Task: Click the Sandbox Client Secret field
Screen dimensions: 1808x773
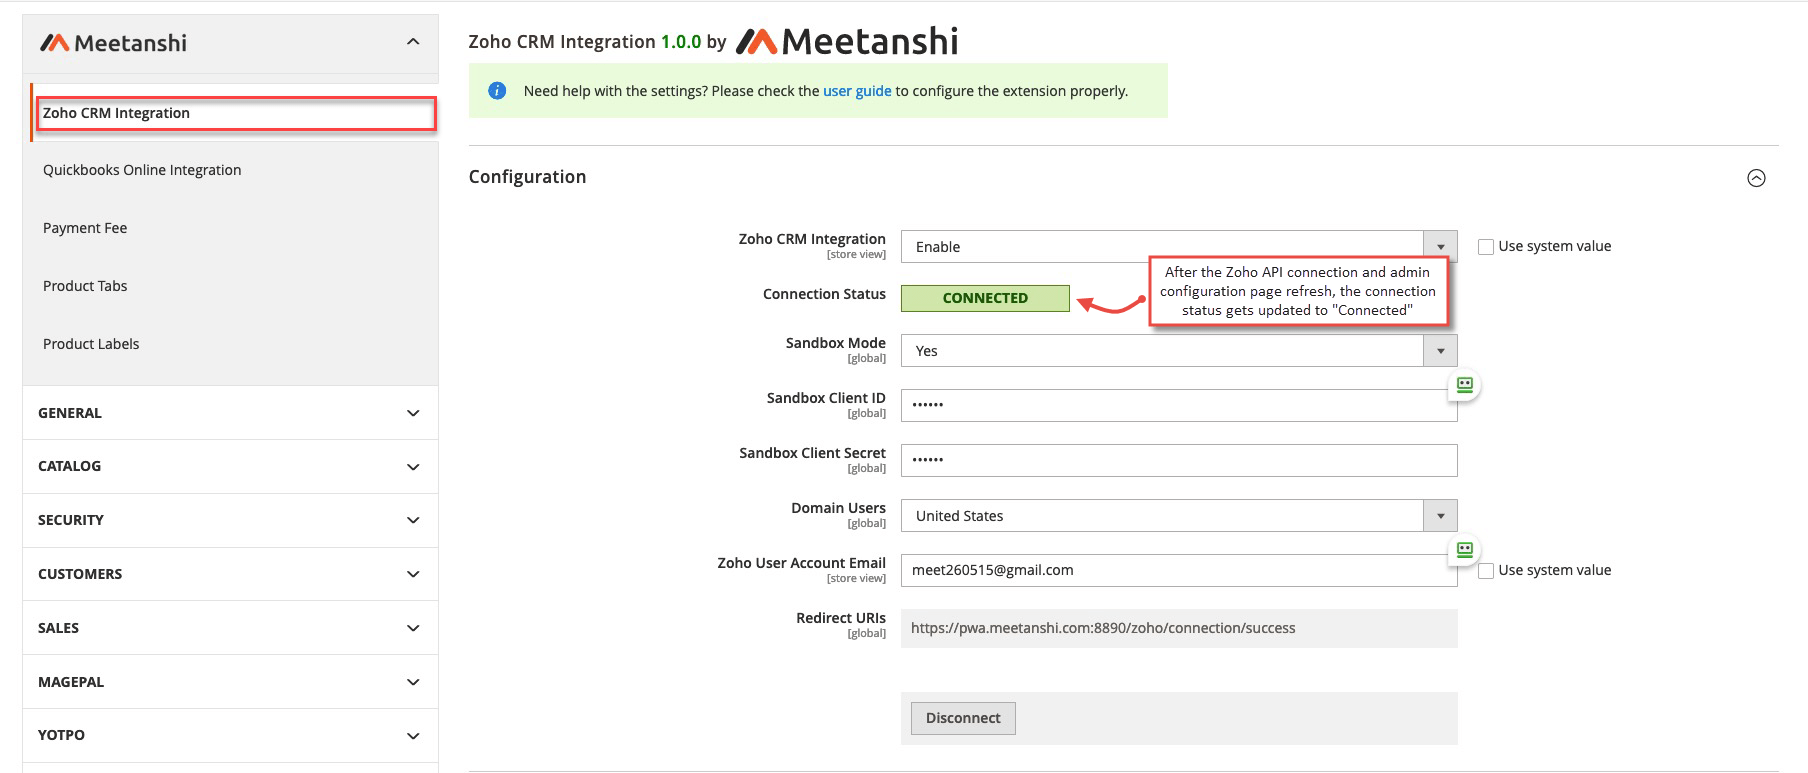Action: [1179, 460]
